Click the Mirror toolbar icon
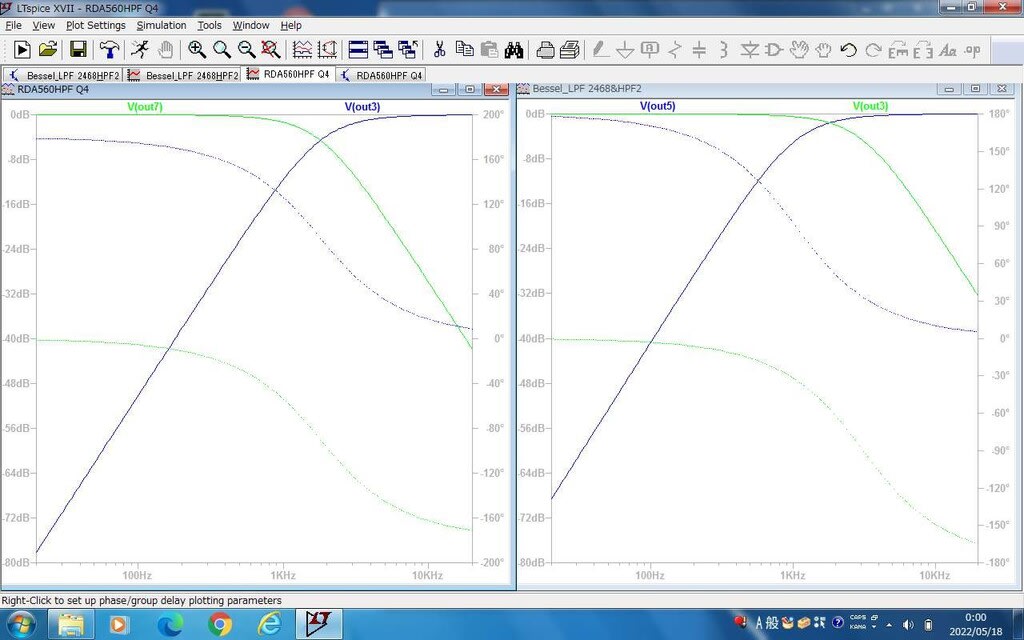 click(x=923, y=50)
